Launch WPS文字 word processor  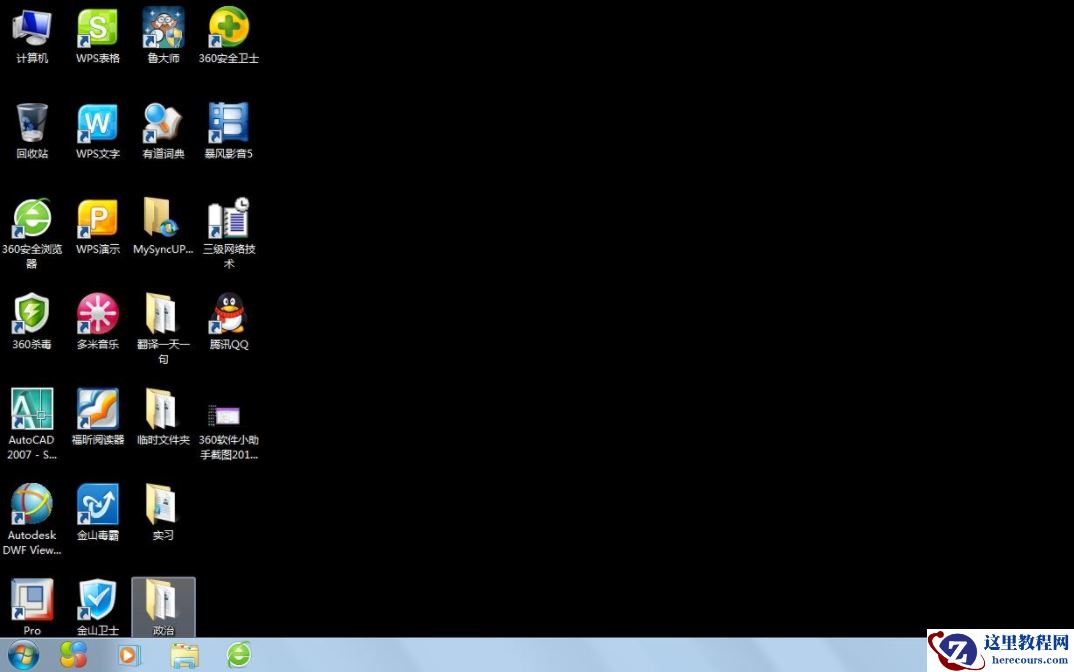pyautogui.click(x=97, y=123)
